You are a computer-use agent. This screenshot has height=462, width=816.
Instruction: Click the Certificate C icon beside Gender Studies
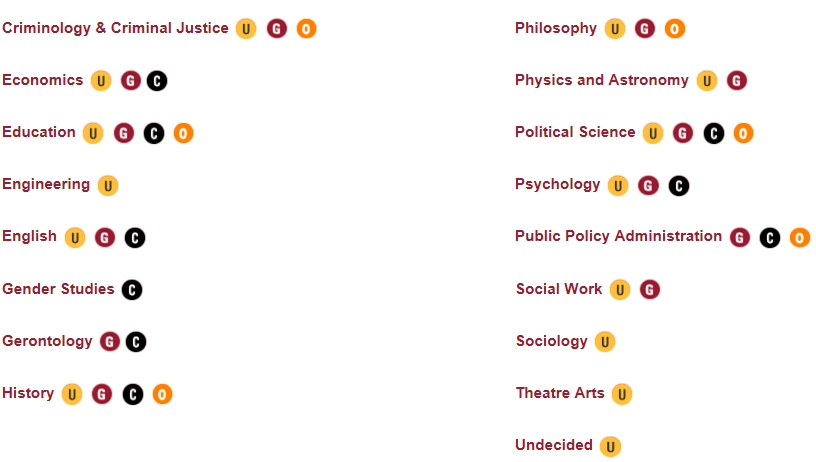[132, 290]
